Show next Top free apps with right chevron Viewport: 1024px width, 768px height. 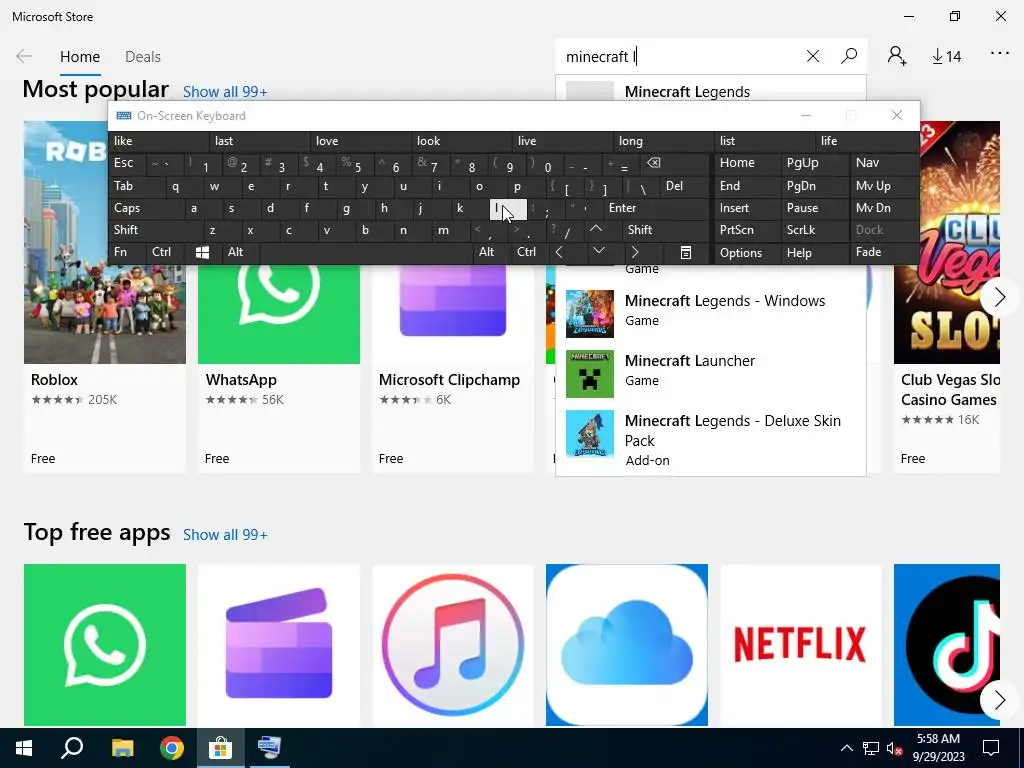coord(999,700)
